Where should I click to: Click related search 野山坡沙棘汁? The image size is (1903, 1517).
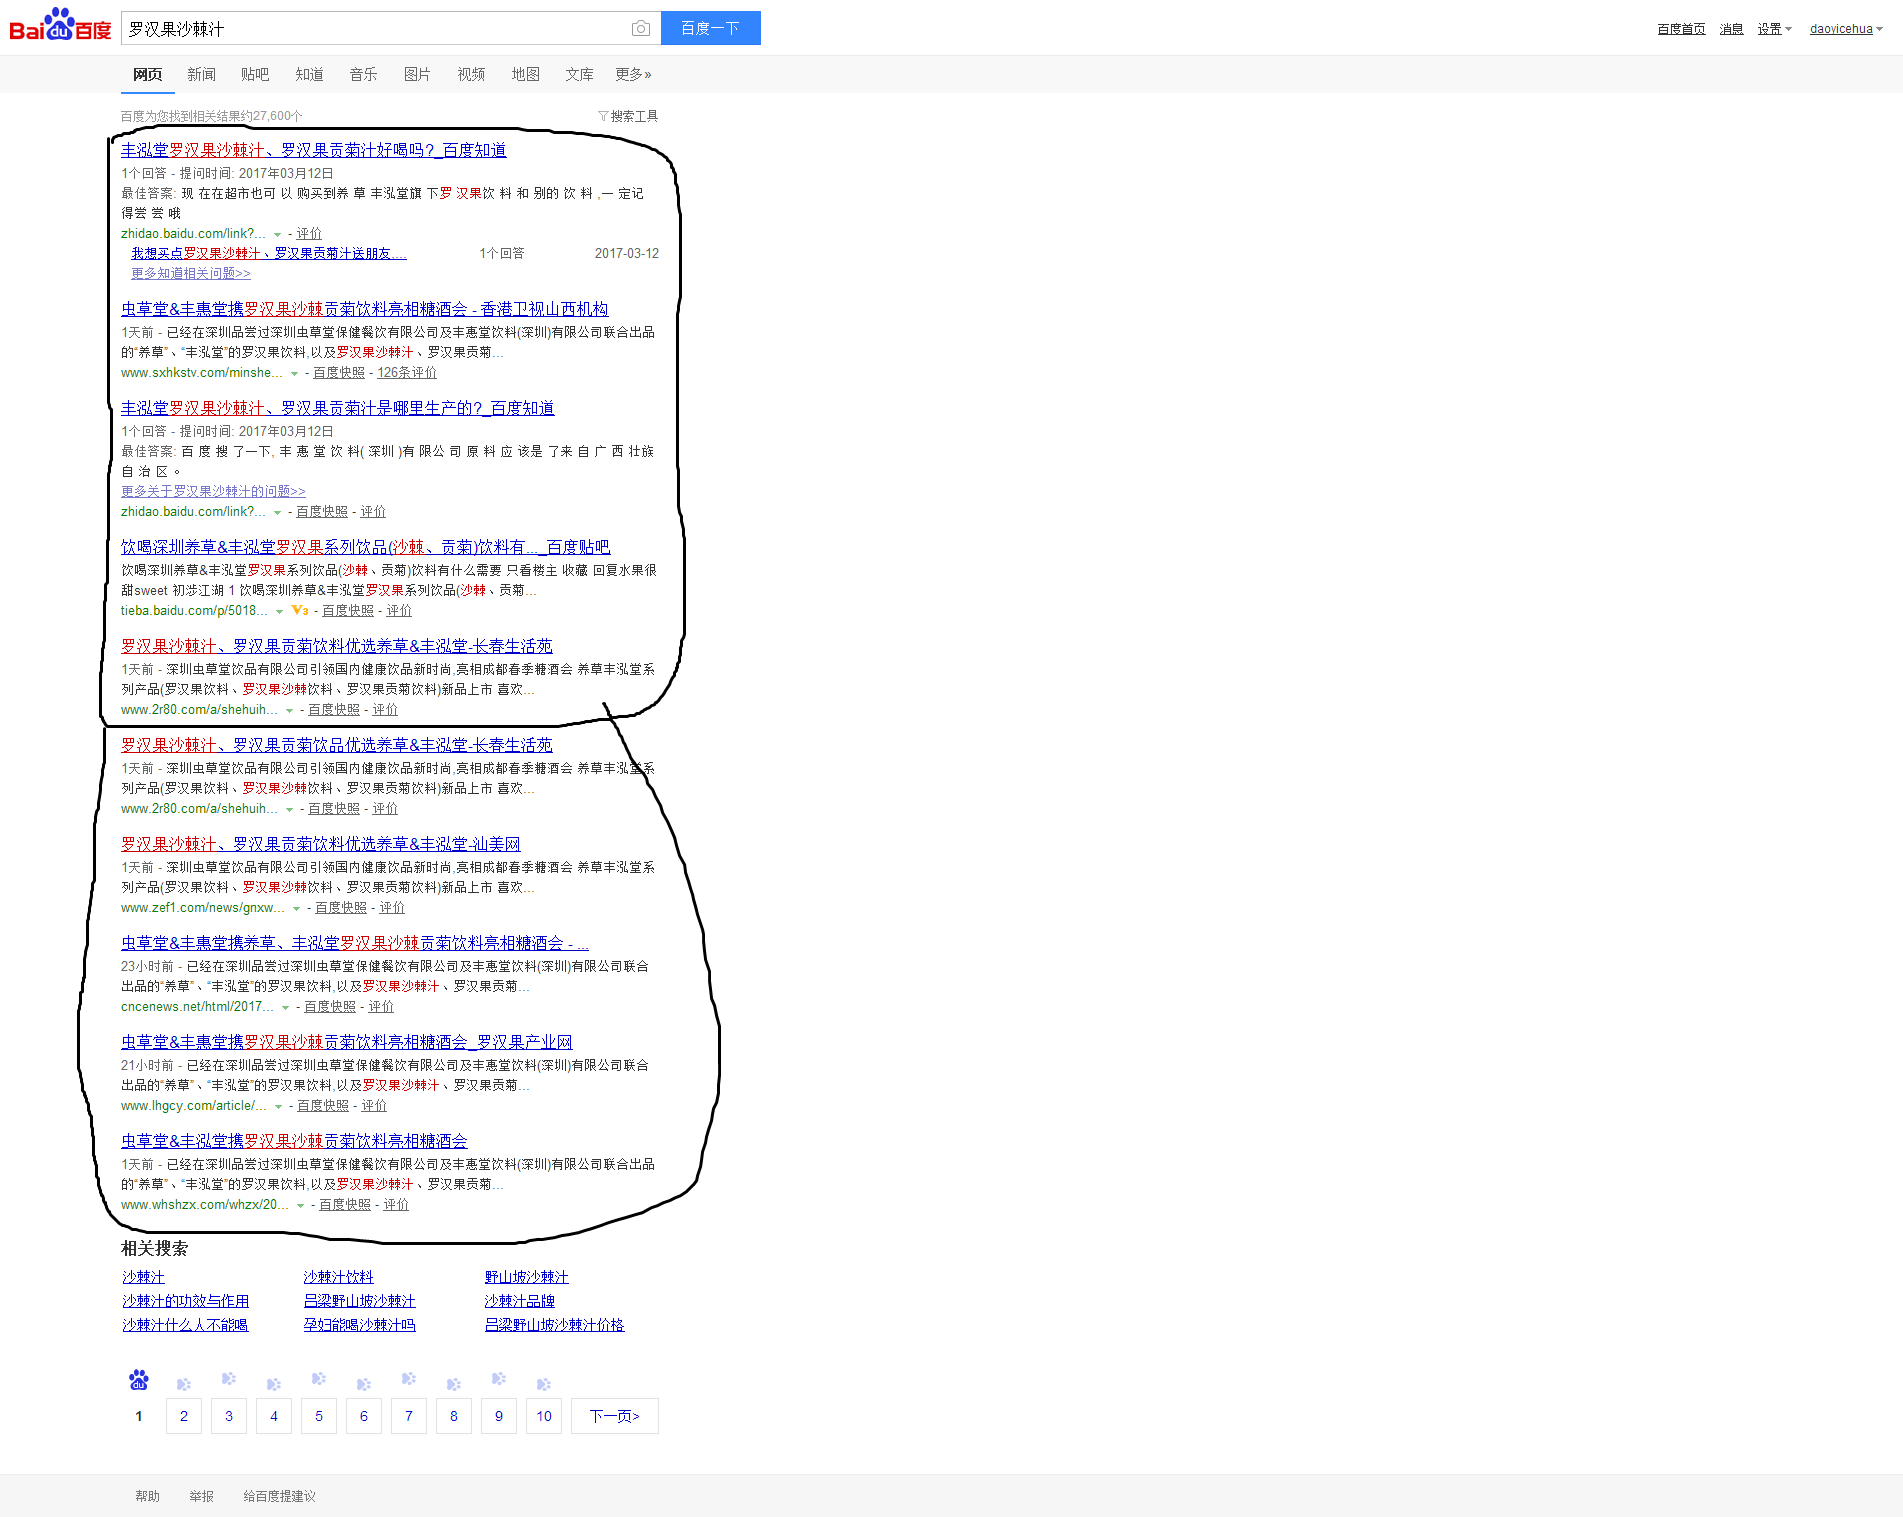coord(526,1277)
